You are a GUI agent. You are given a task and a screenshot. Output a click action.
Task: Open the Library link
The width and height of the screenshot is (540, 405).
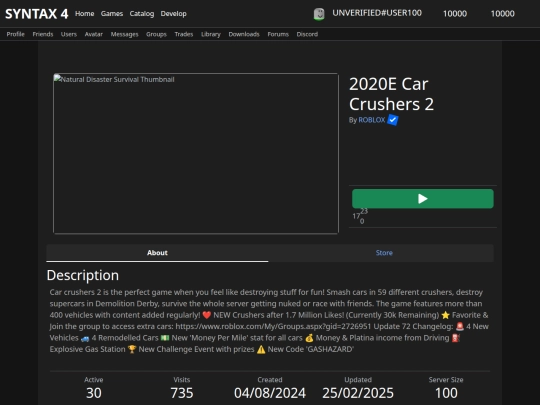tap(210, 34)
